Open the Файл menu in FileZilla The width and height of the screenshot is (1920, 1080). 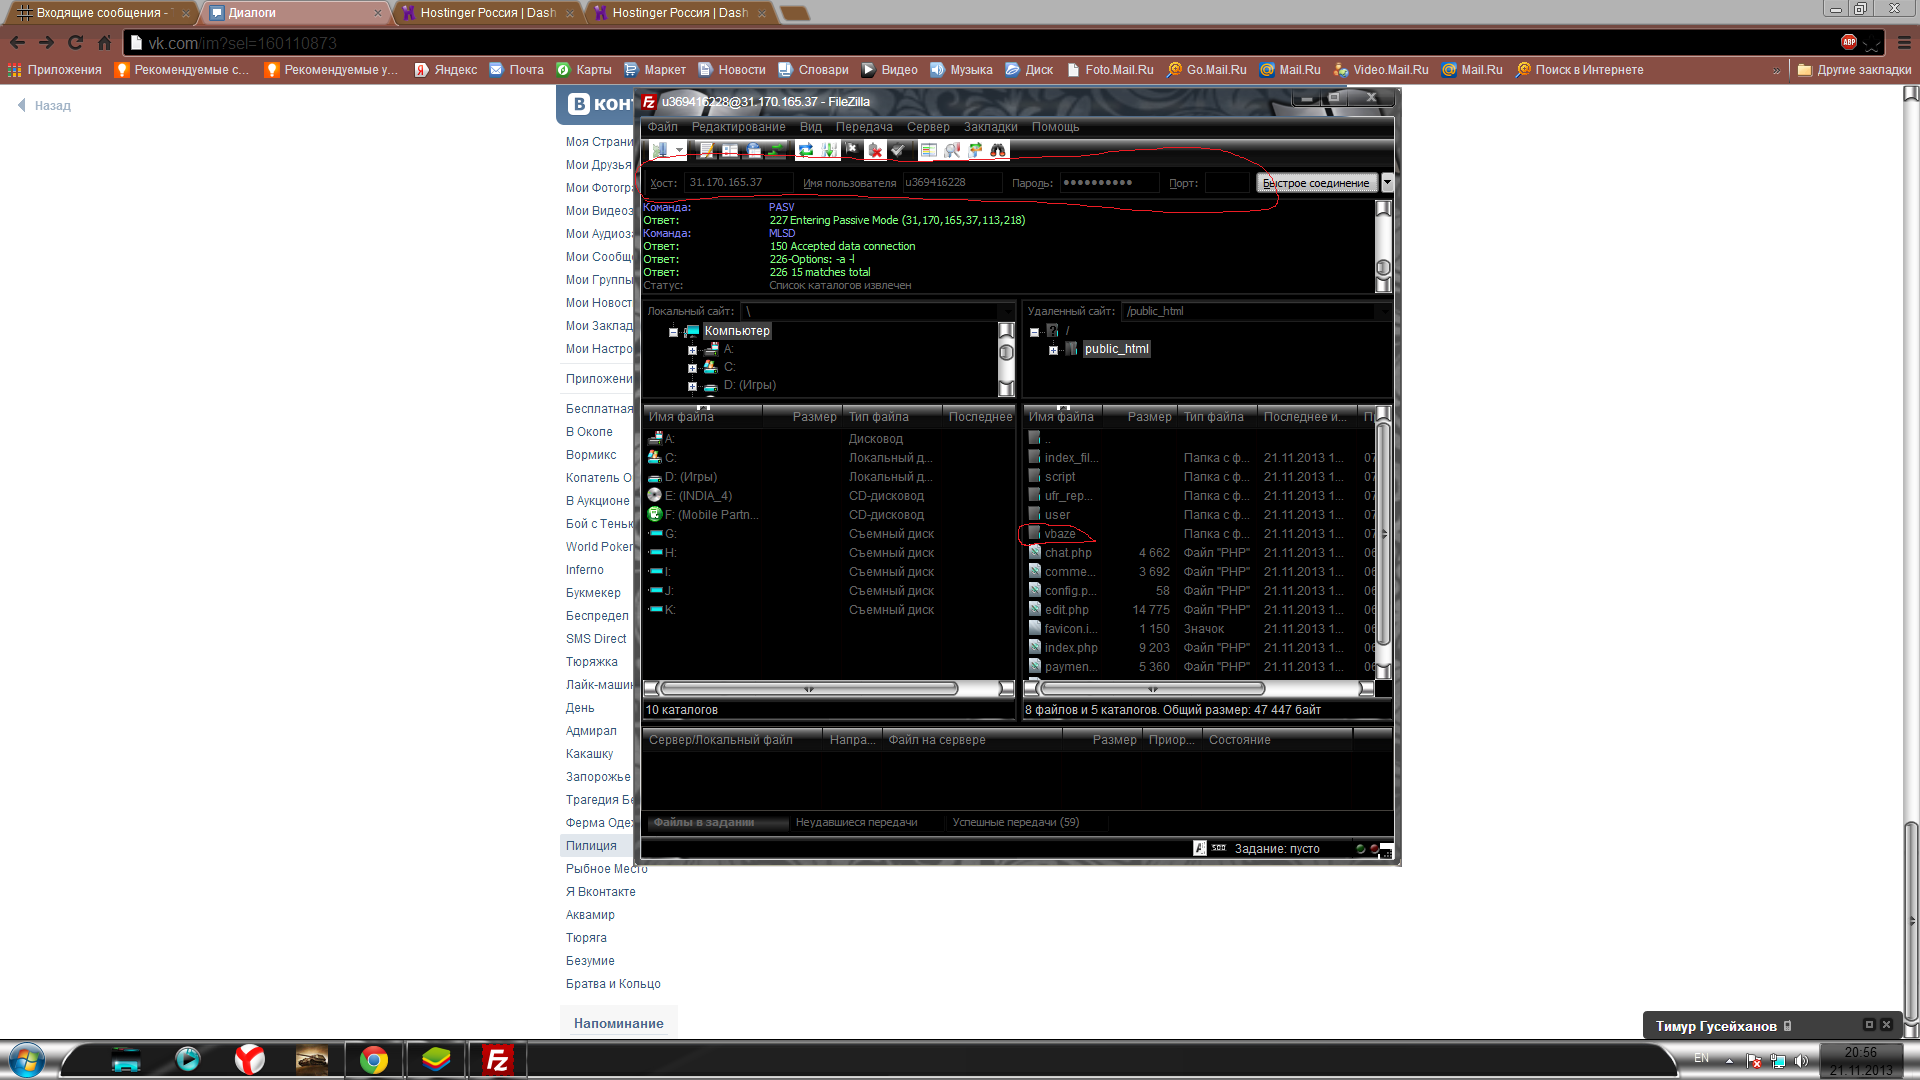coord(662,127)
